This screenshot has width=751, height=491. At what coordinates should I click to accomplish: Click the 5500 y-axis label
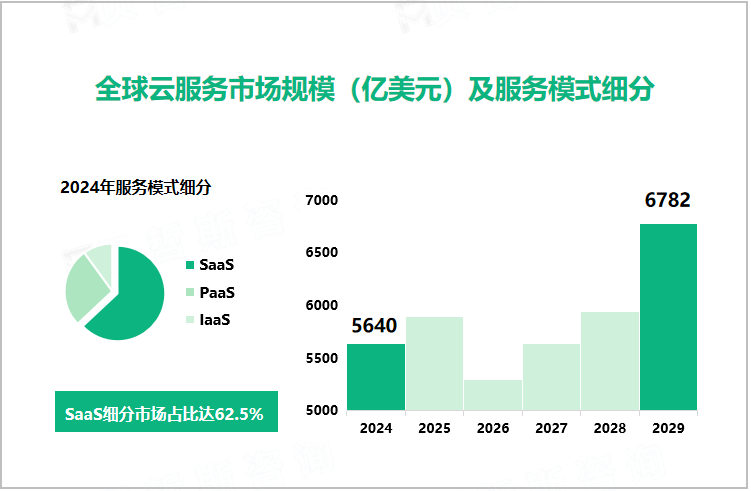pyautogui.click(x=321, y=358)
